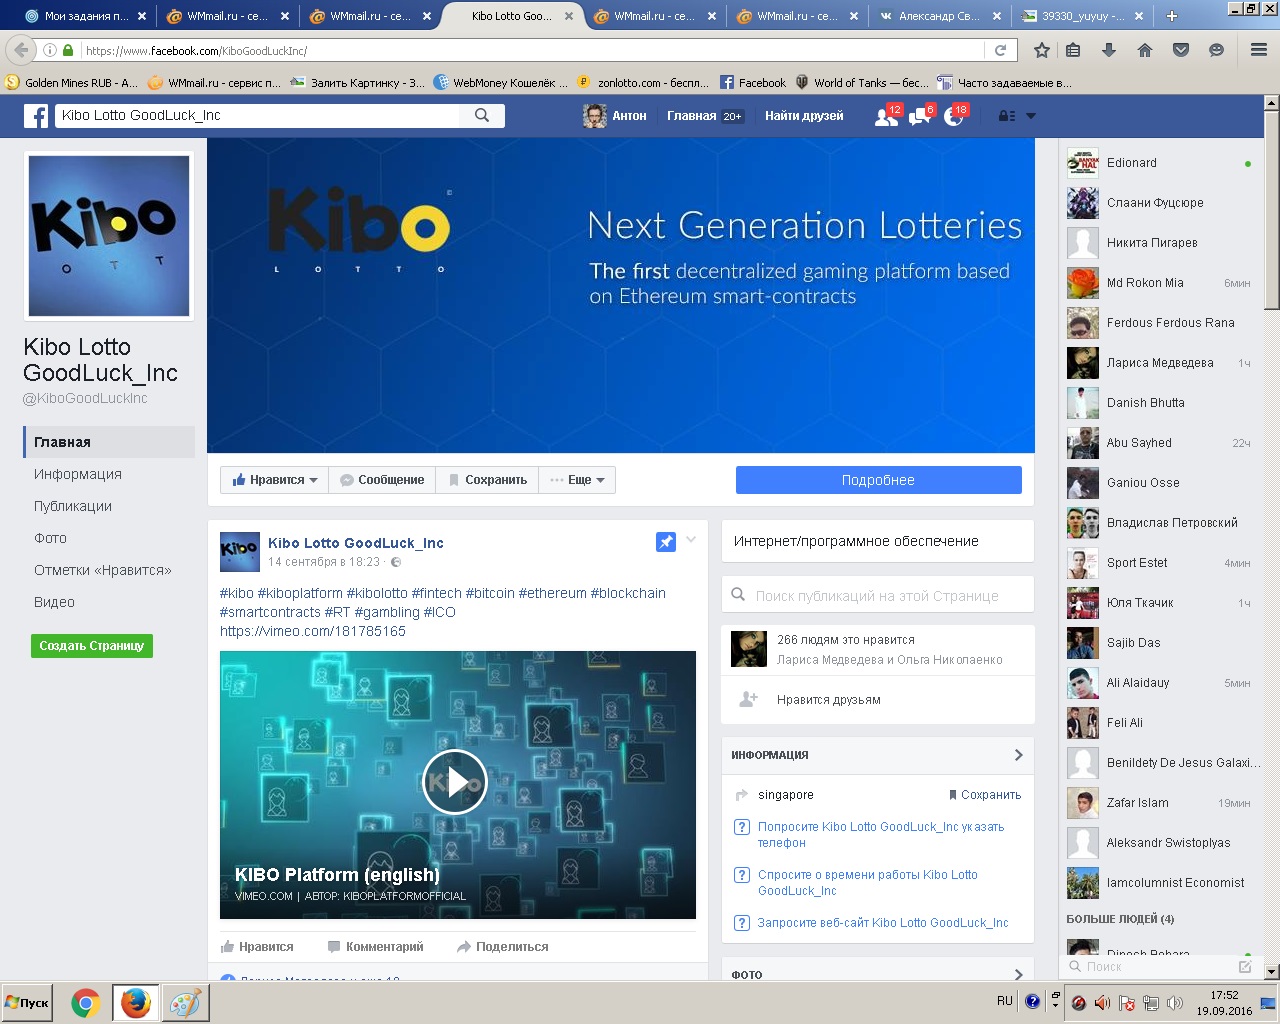This screenshot has width=1280, height=1024.
Task: Open the vimeo.com/181785165 link
Action: (x=313, y=631)
